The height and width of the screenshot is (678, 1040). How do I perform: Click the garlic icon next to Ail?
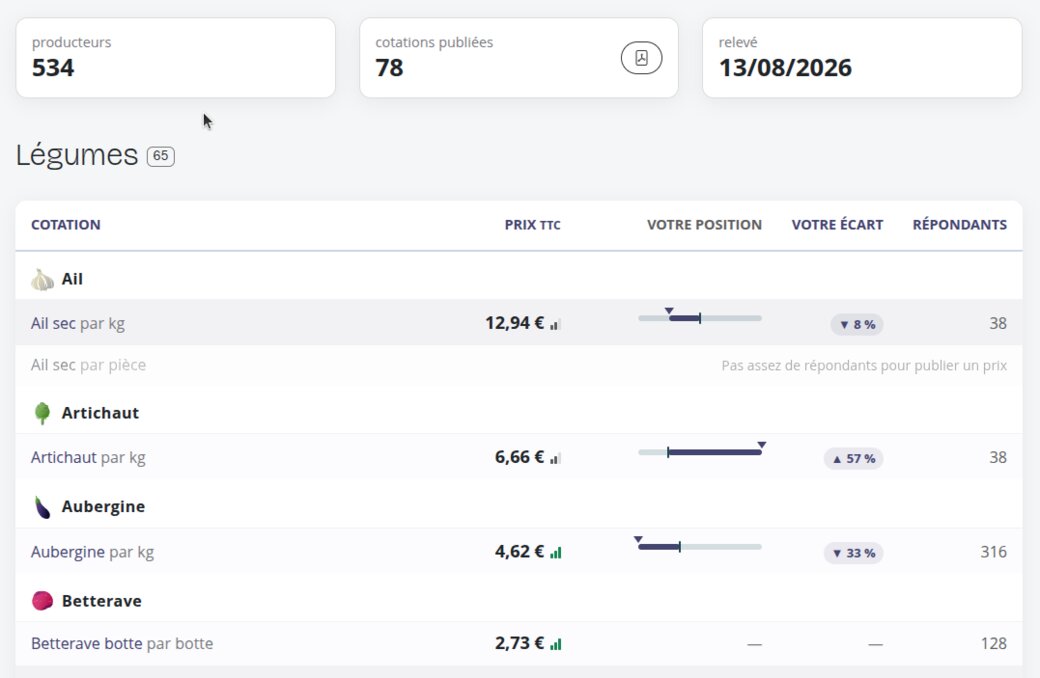tap(42, 279)
